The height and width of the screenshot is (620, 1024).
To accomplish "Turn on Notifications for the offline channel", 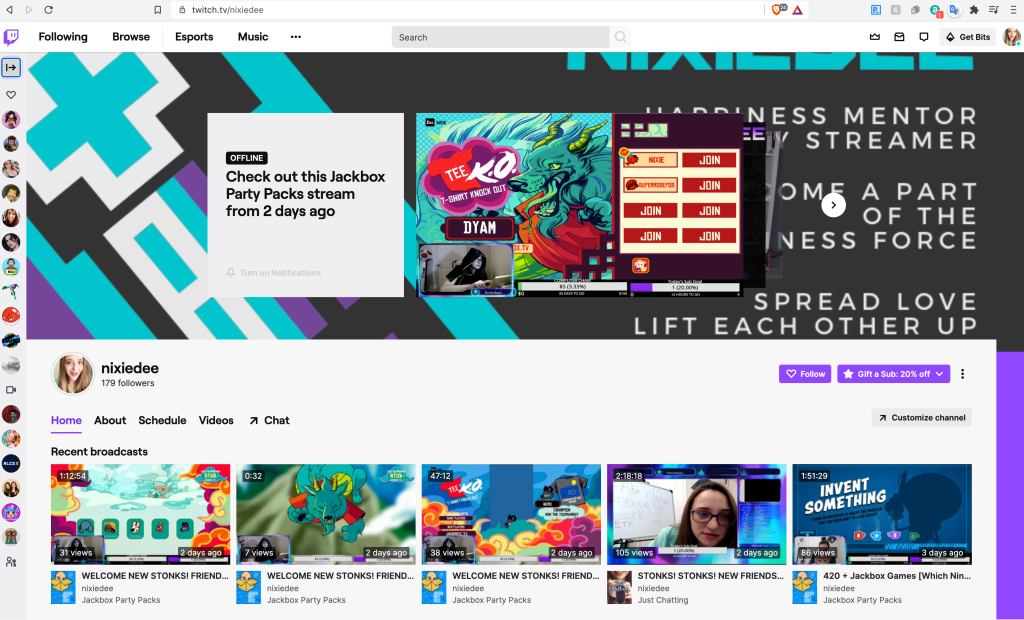I will (273, 273).
